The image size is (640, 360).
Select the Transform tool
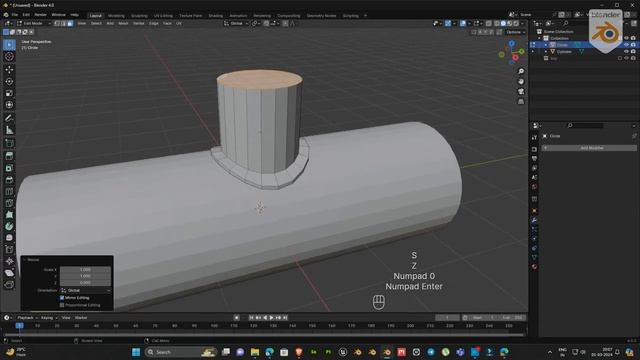tap(9, 105)
